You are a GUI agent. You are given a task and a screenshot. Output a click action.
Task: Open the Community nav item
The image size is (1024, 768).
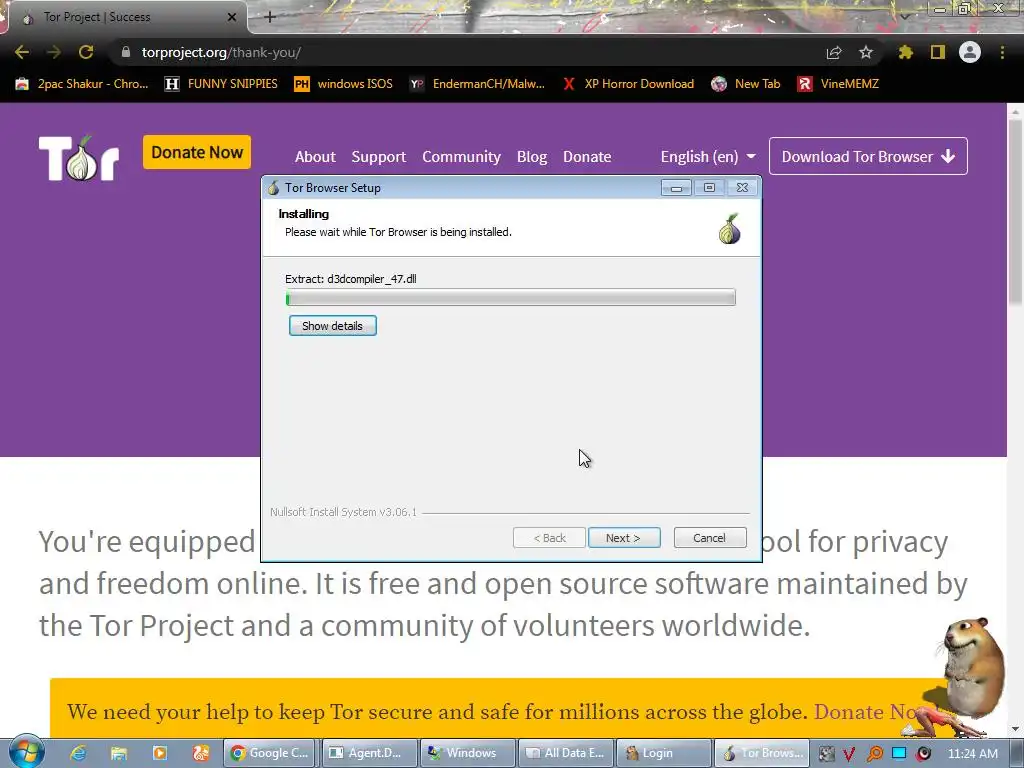pyautogui.click(x=461, y=157)
